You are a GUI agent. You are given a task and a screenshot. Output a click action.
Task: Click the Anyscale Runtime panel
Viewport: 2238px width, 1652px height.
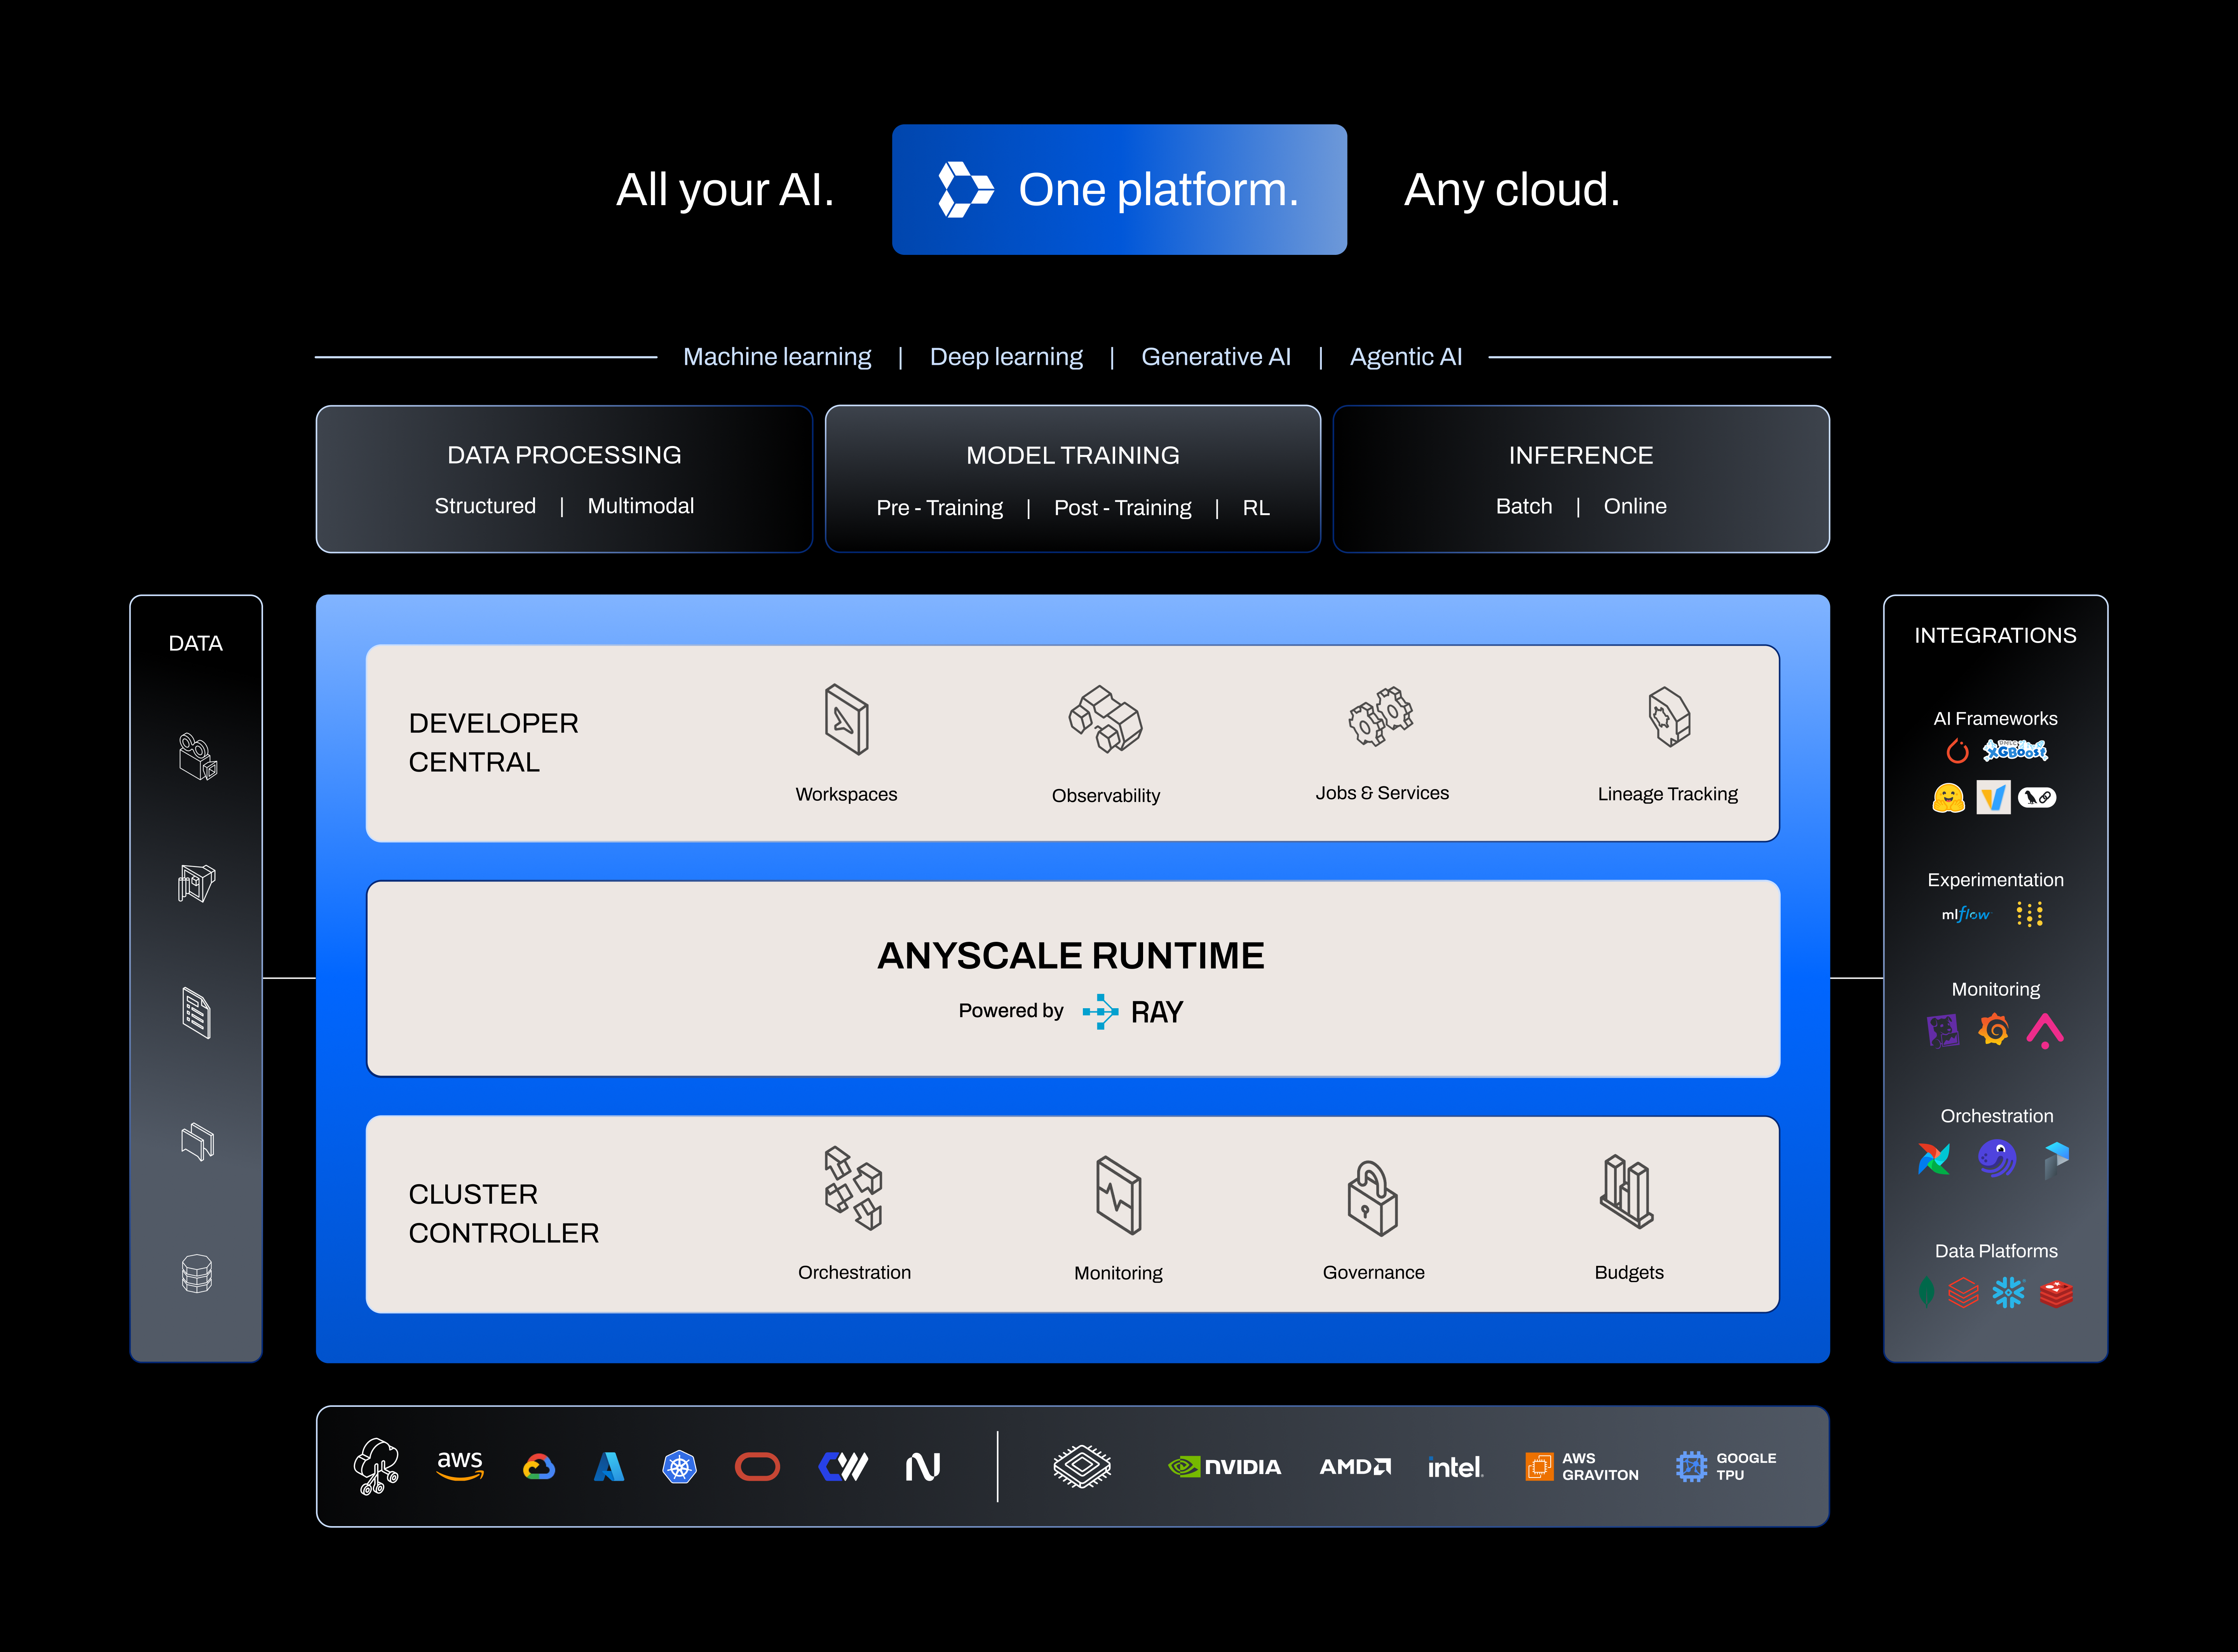pos(1072,978)
